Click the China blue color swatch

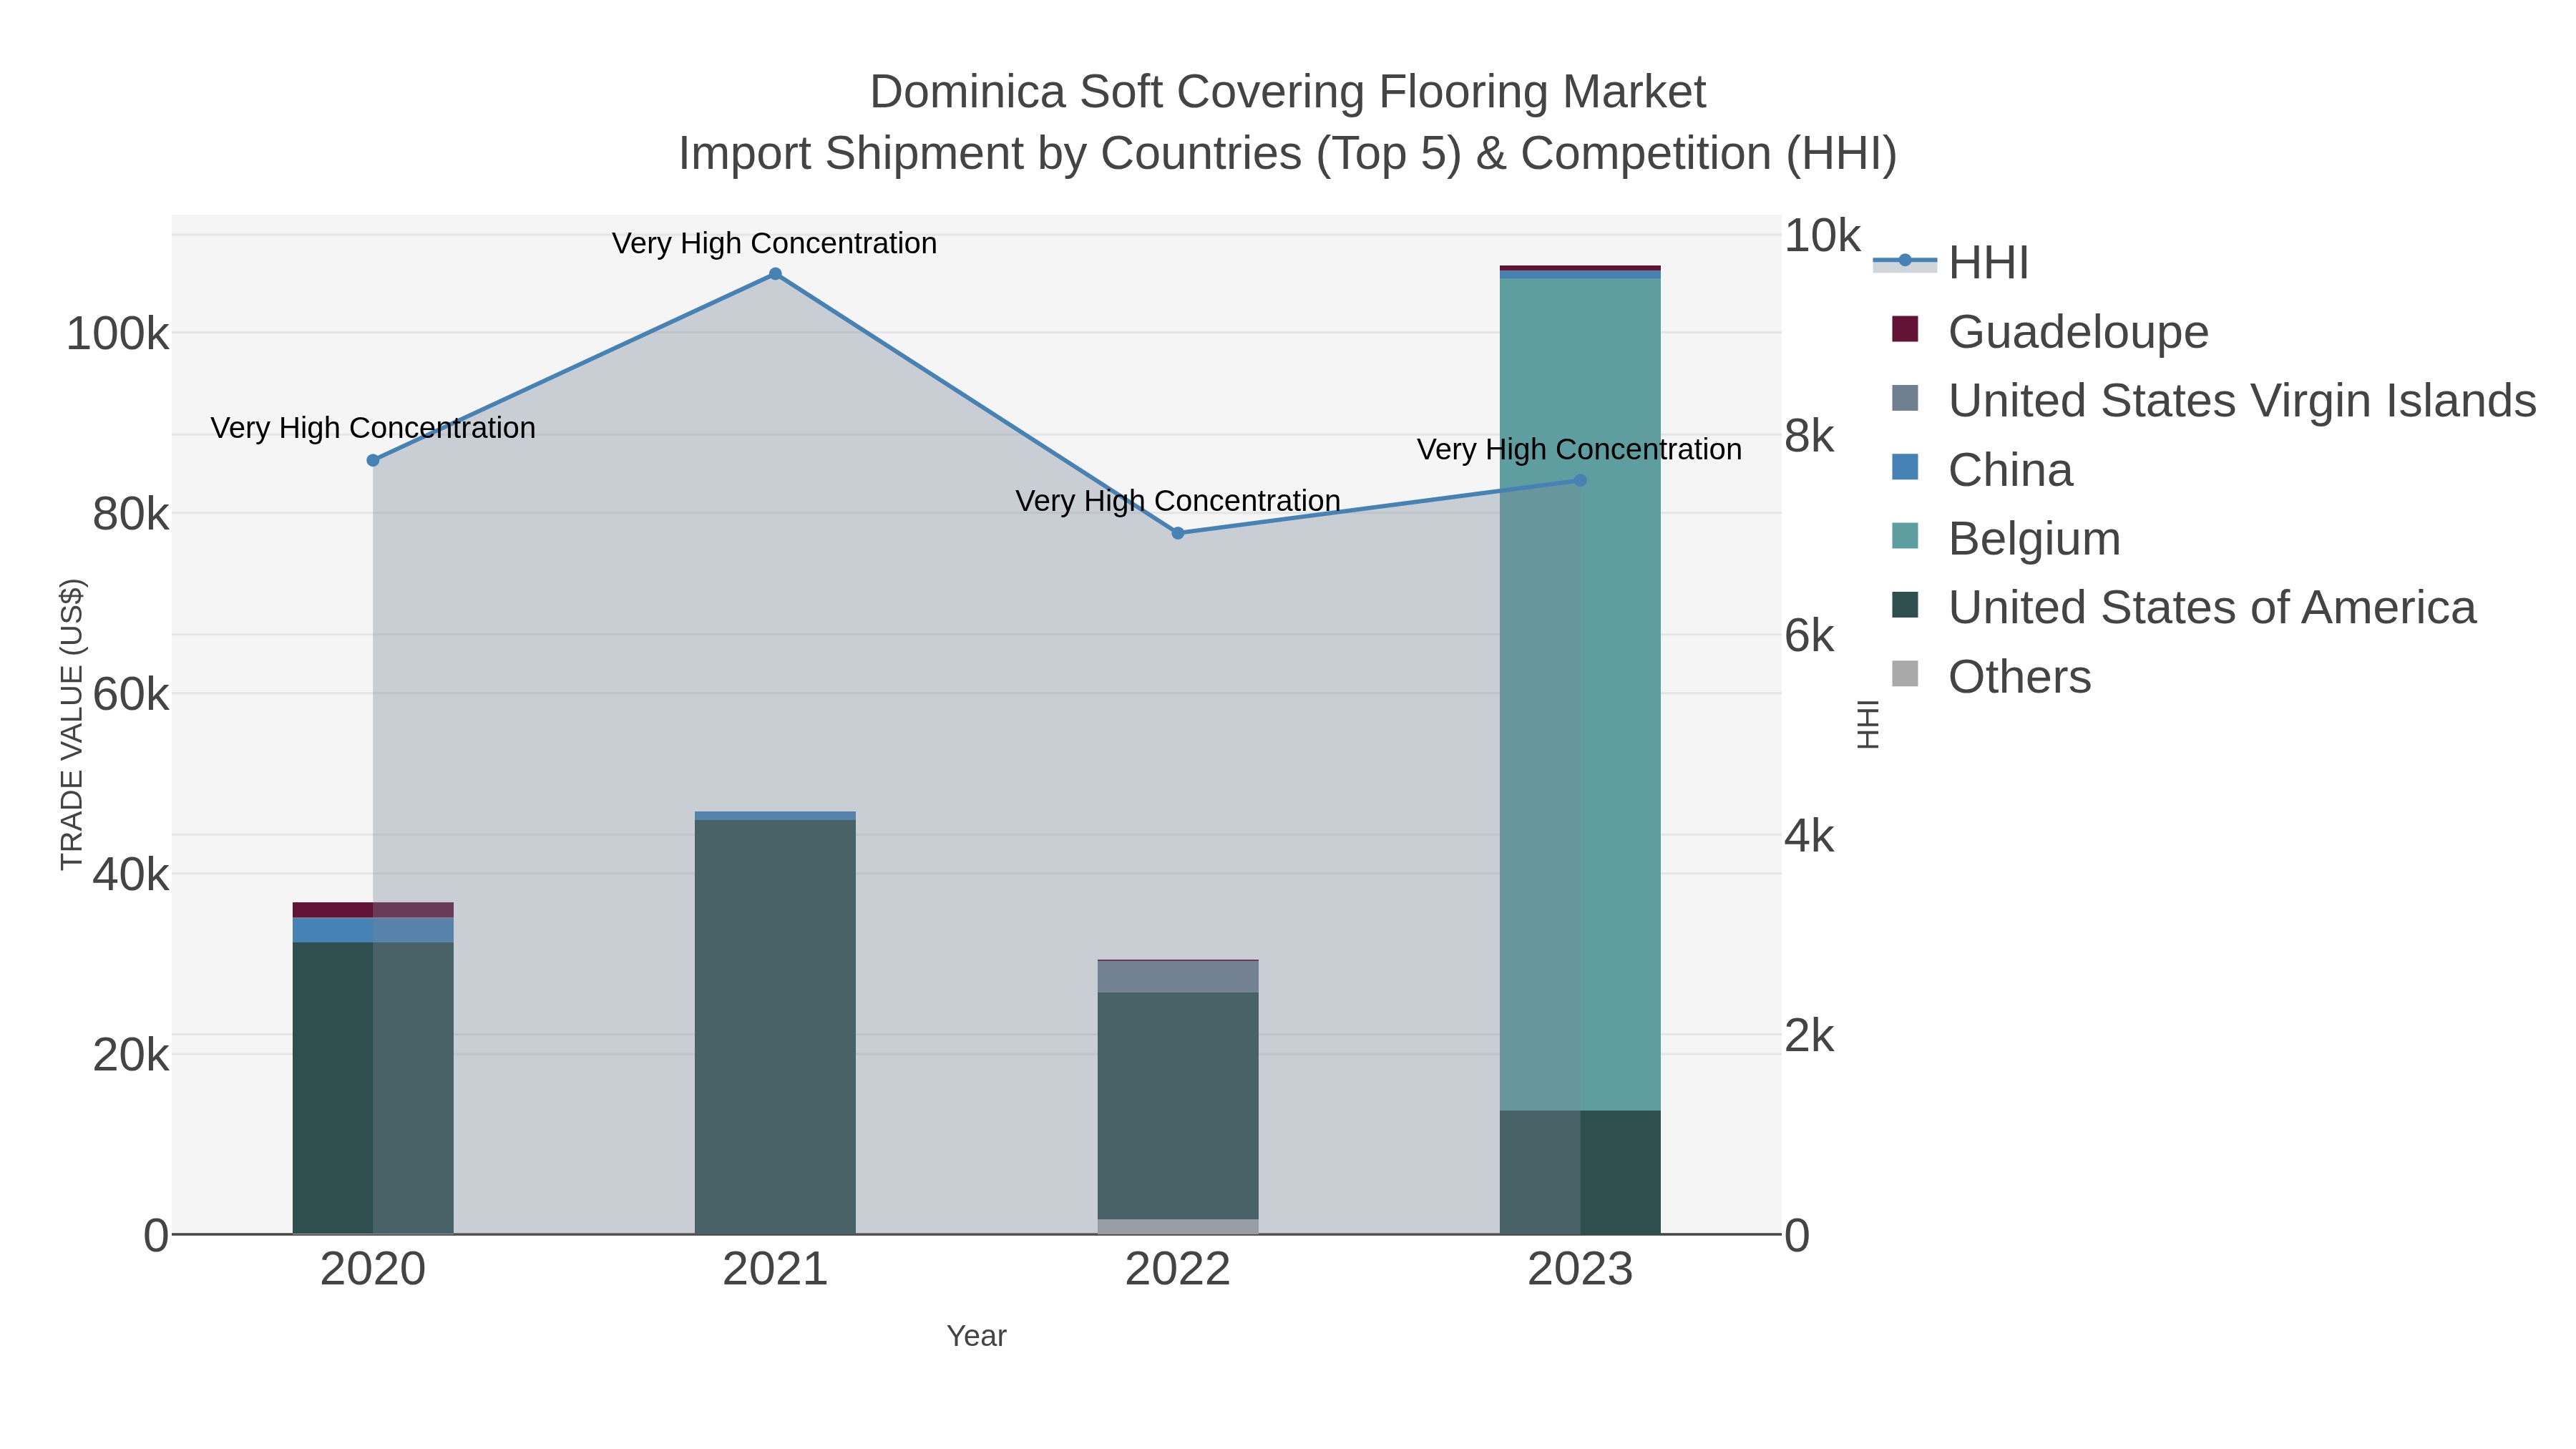(1905, 467)
